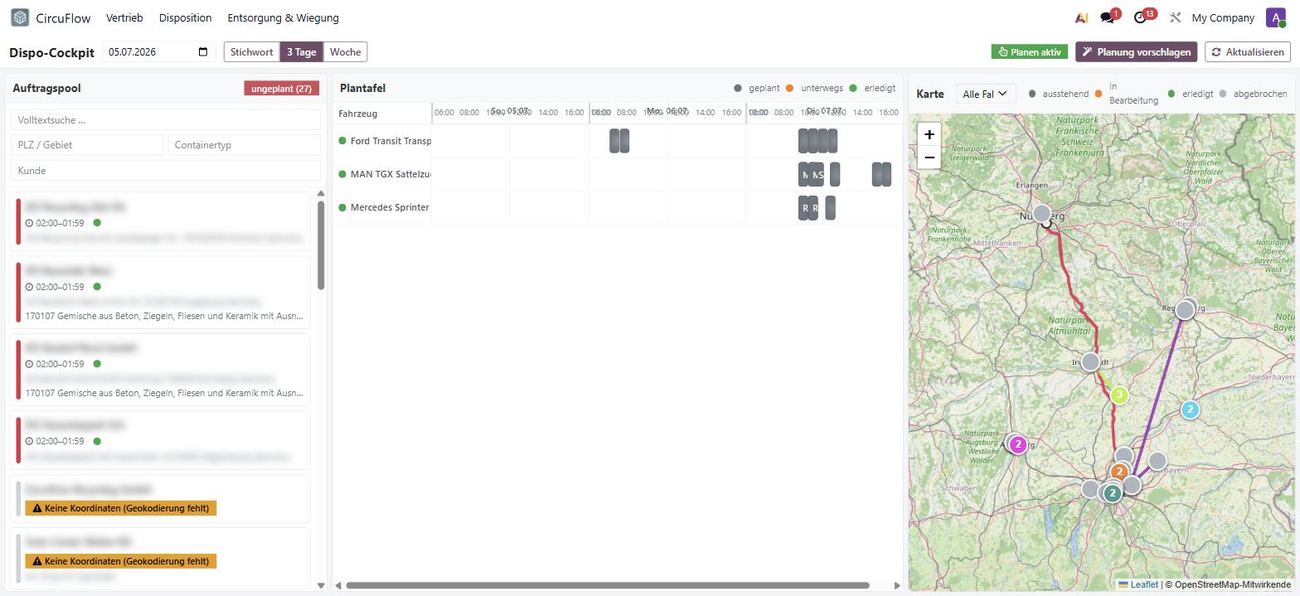1300x596 pixels.
Task: Click the MAN TGX Sattelzug vehicle label
Action: tap(391, 174)
